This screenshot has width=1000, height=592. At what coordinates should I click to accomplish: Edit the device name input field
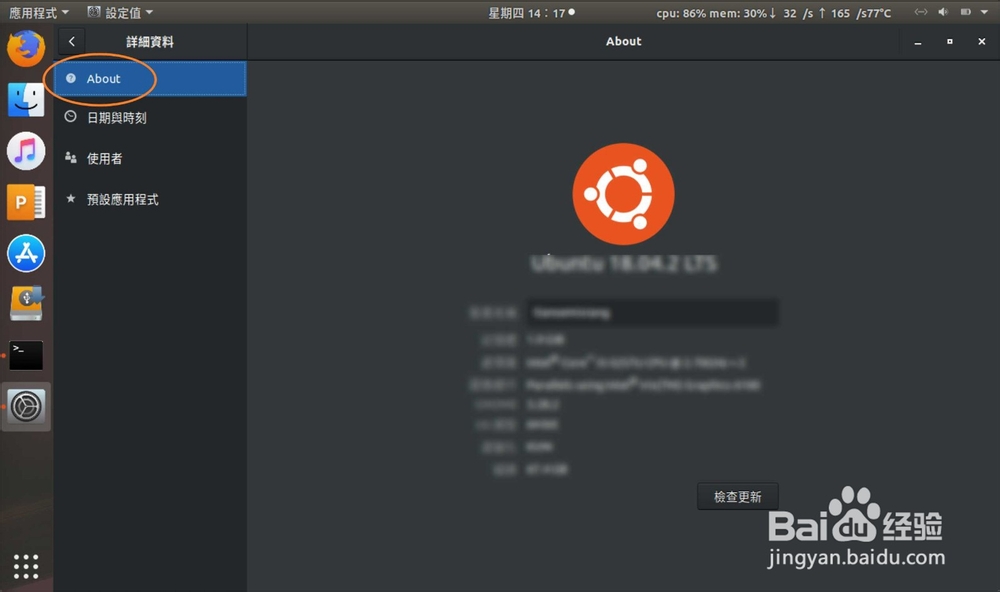[x=652, y=313]
